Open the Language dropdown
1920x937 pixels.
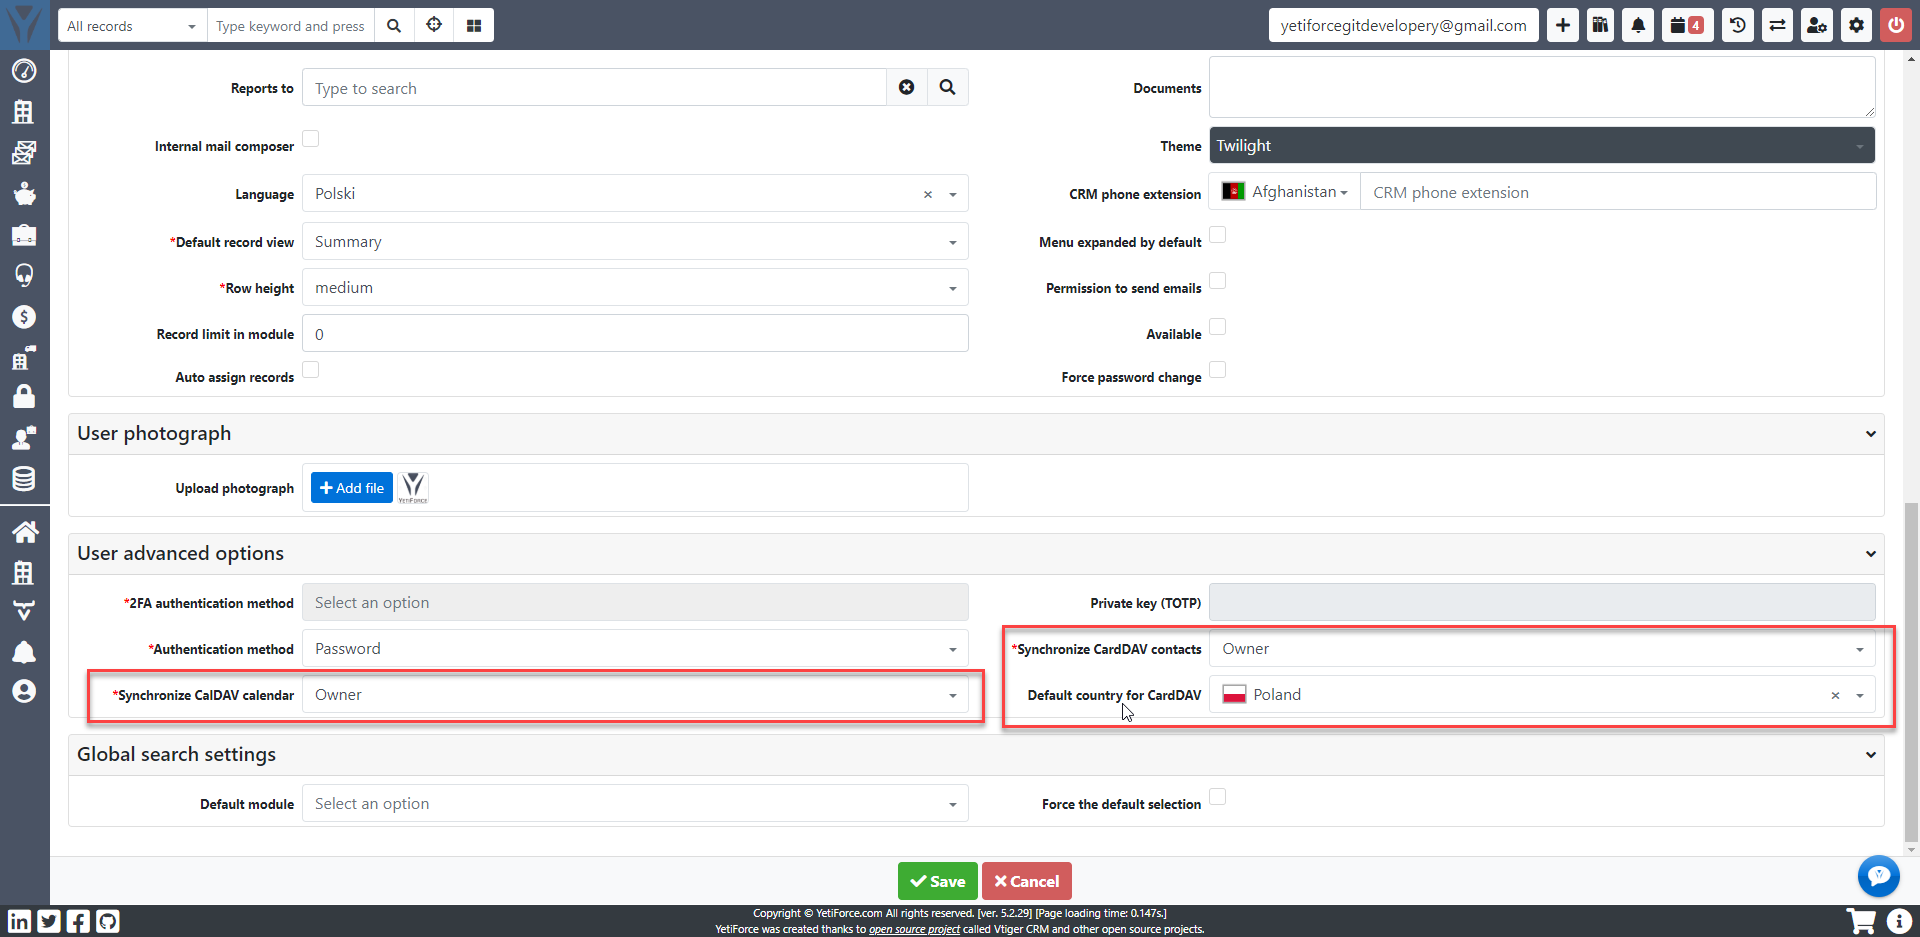[x=635, y=194]
